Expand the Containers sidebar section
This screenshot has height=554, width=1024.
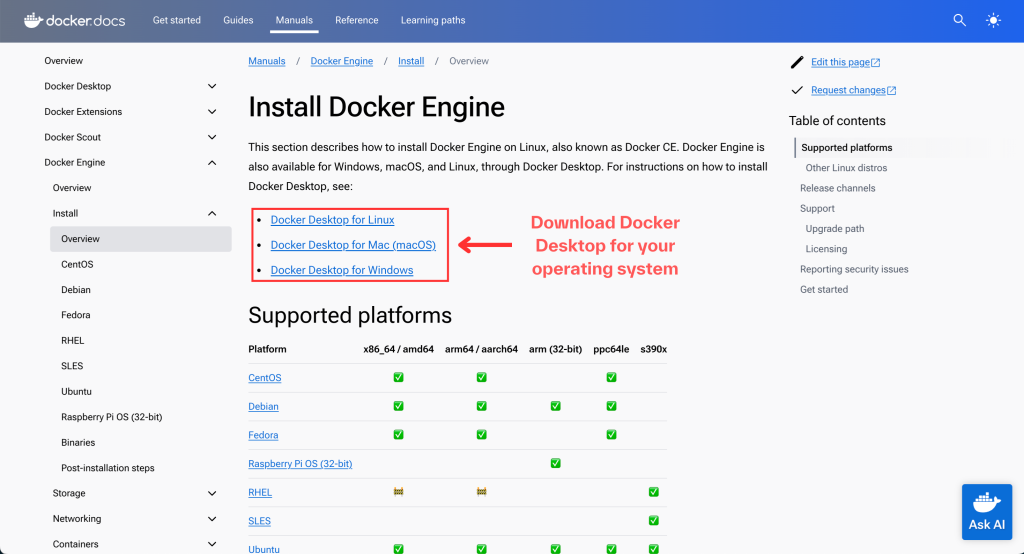coord(212,544)
